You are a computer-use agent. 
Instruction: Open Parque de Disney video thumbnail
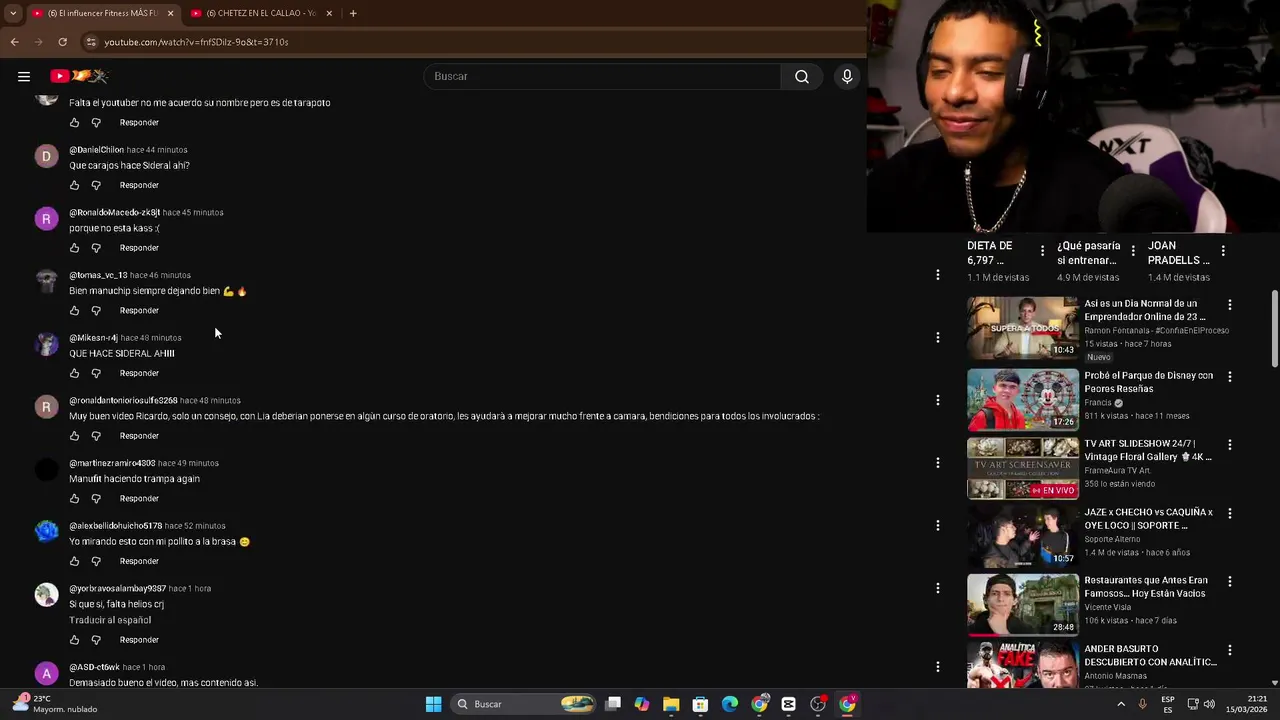[x=1022, y=399]
